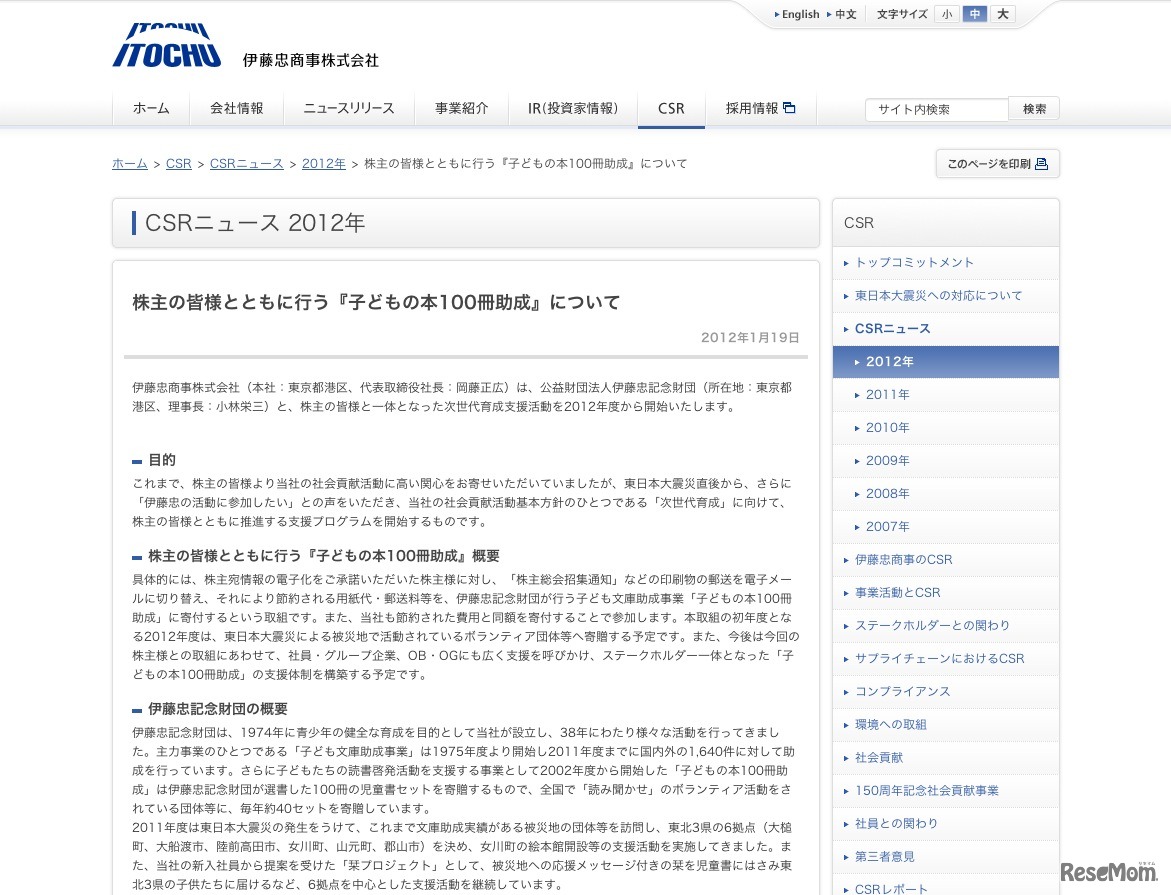The width and height of the screenshot is (1171, 895).
Task: Click the CSR sidebar header
Action: point(945,223)
